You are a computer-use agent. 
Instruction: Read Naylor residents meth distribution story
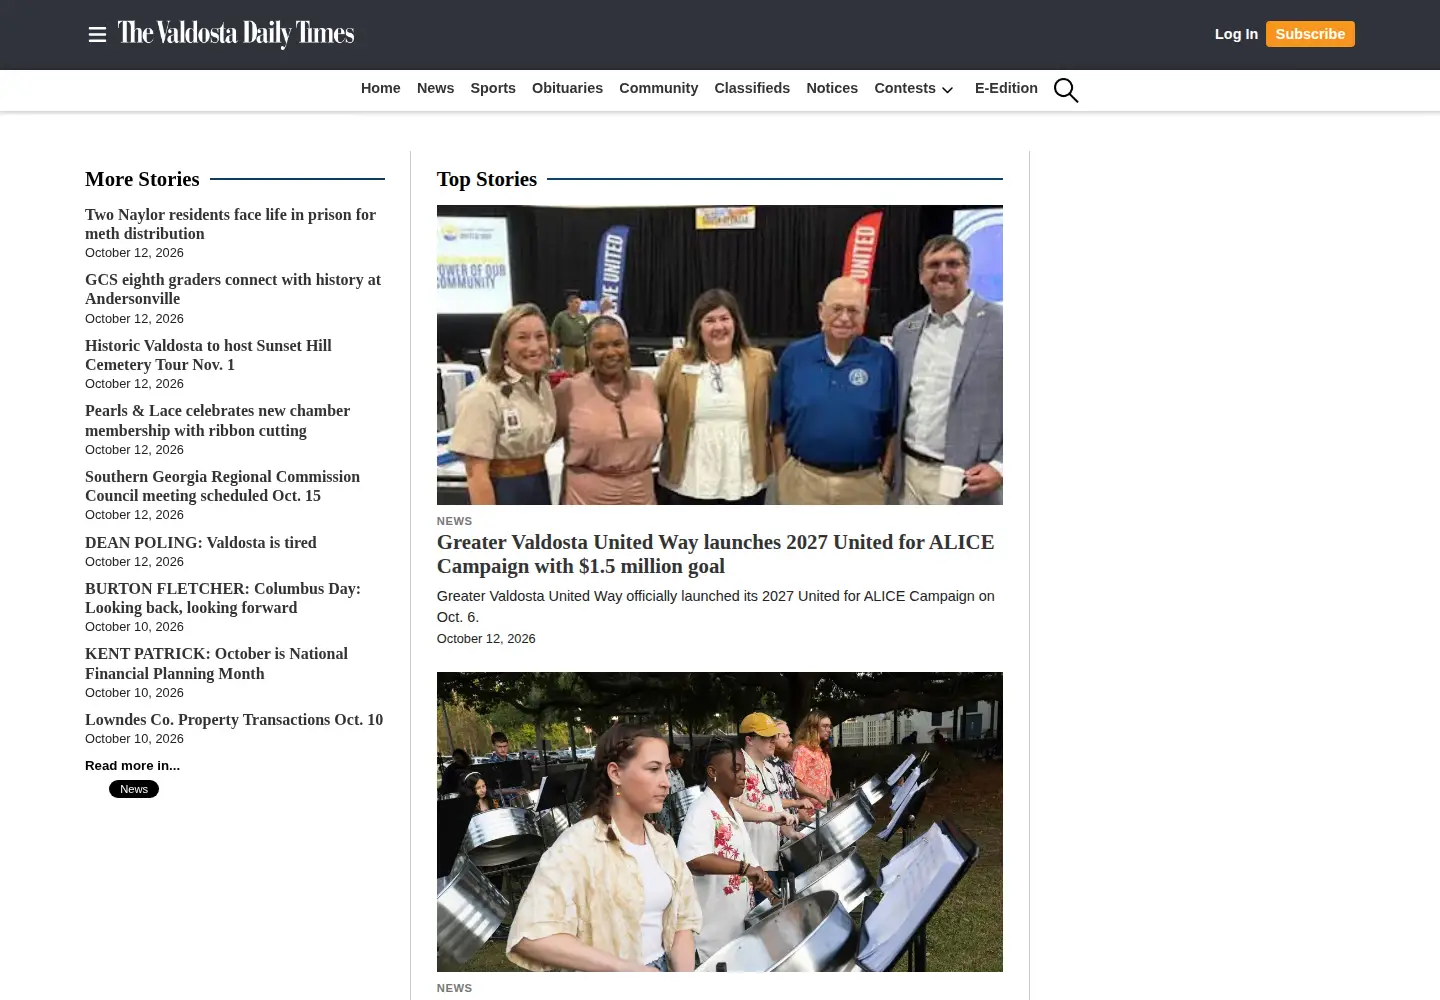pyautogui.click(x=230, y=224)
